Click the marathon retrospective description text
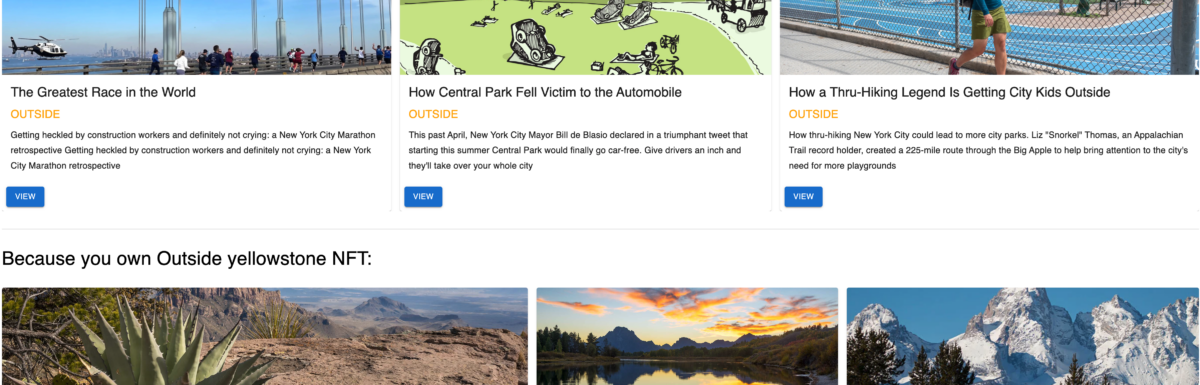Screen dimensions: 1200x385 (194, 150)
